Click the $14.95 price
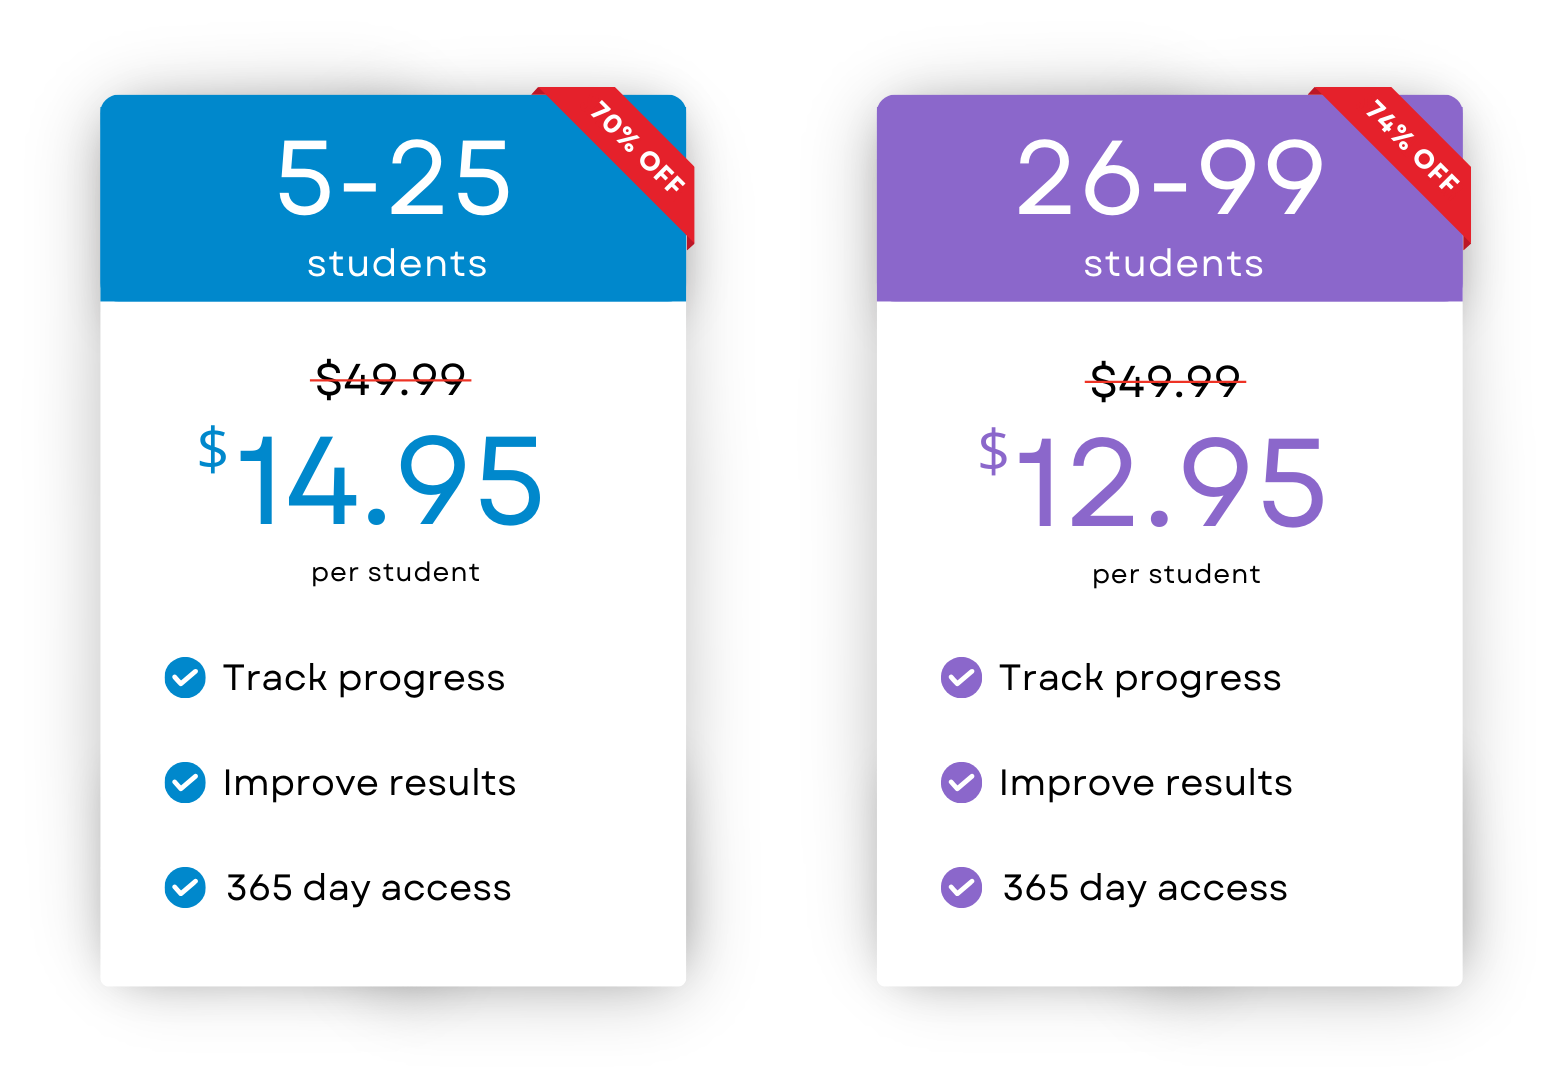Viewport: 1563px width, 1091px height. tap(371, 480)
